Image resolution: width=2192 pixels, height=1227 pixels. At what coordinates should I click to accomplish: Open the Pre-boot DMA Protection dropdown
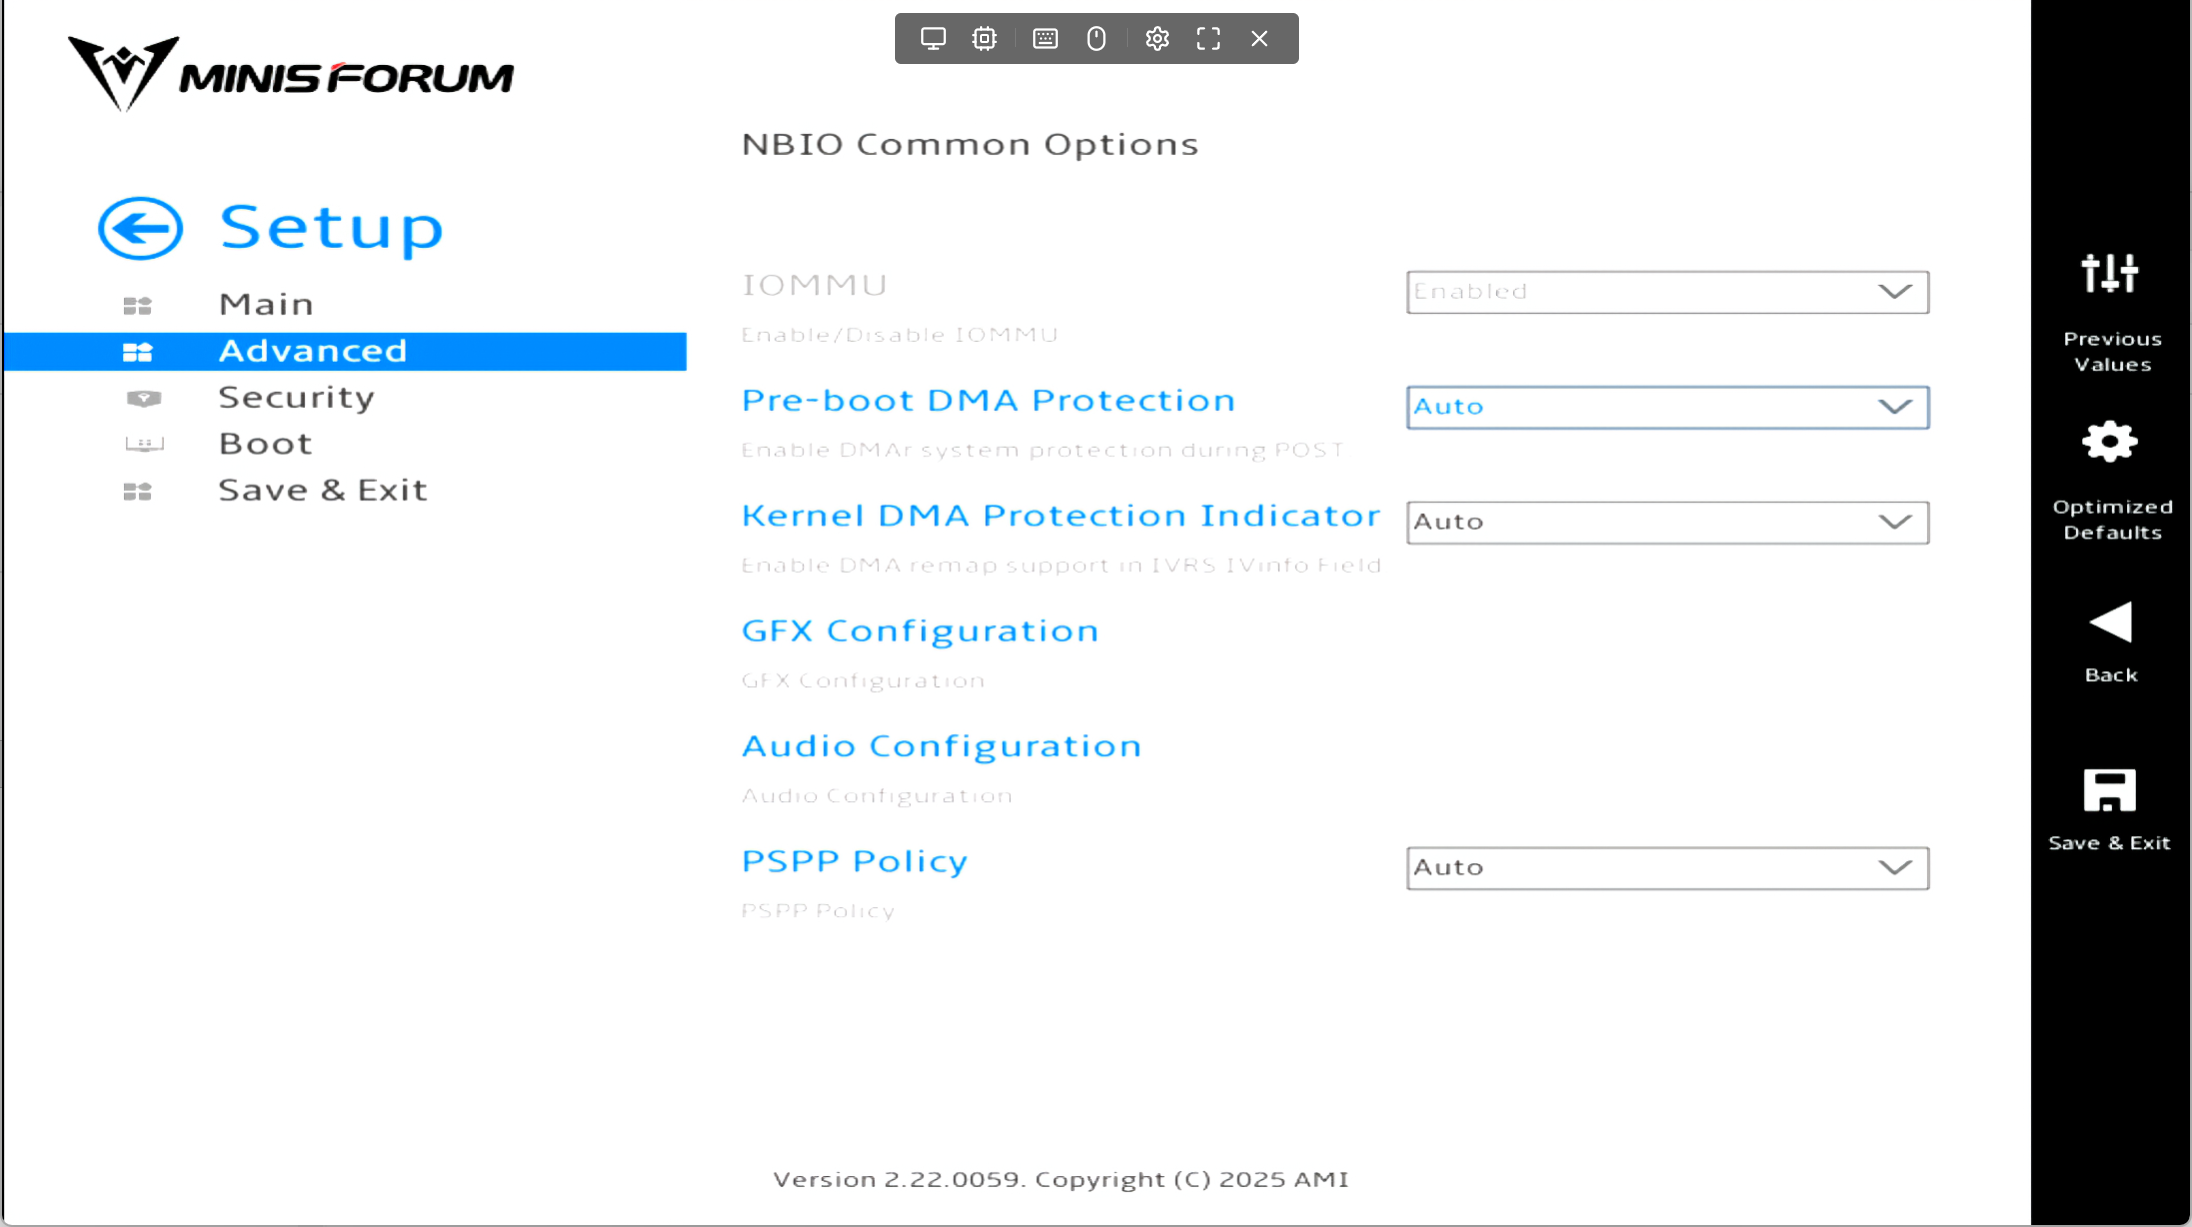click(x=1667, y=407)
